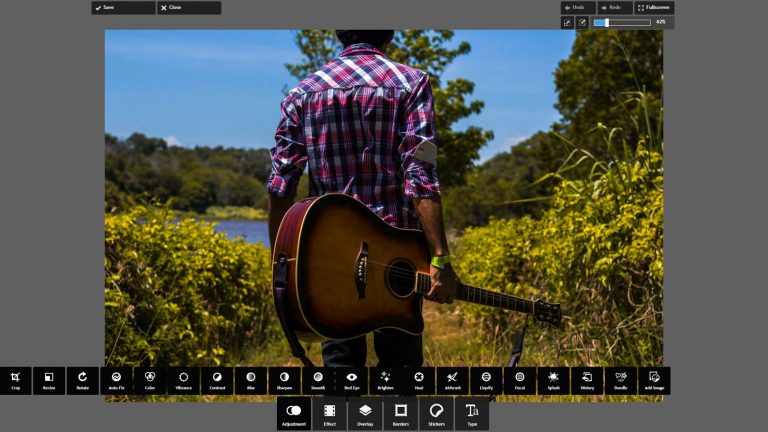Viewport: 768px width, 432px height.
Task: Open the Stickers tab
Action: coord(436,413)
